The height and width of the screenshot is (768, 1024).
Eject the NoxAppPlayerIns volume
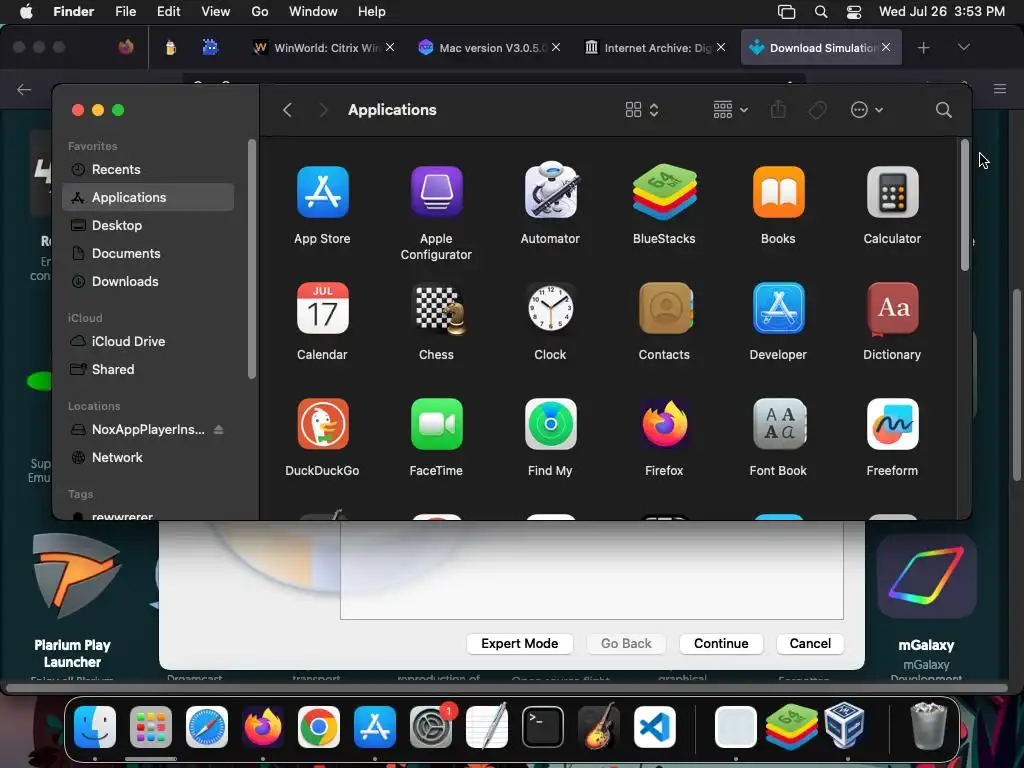coord(219,429)
